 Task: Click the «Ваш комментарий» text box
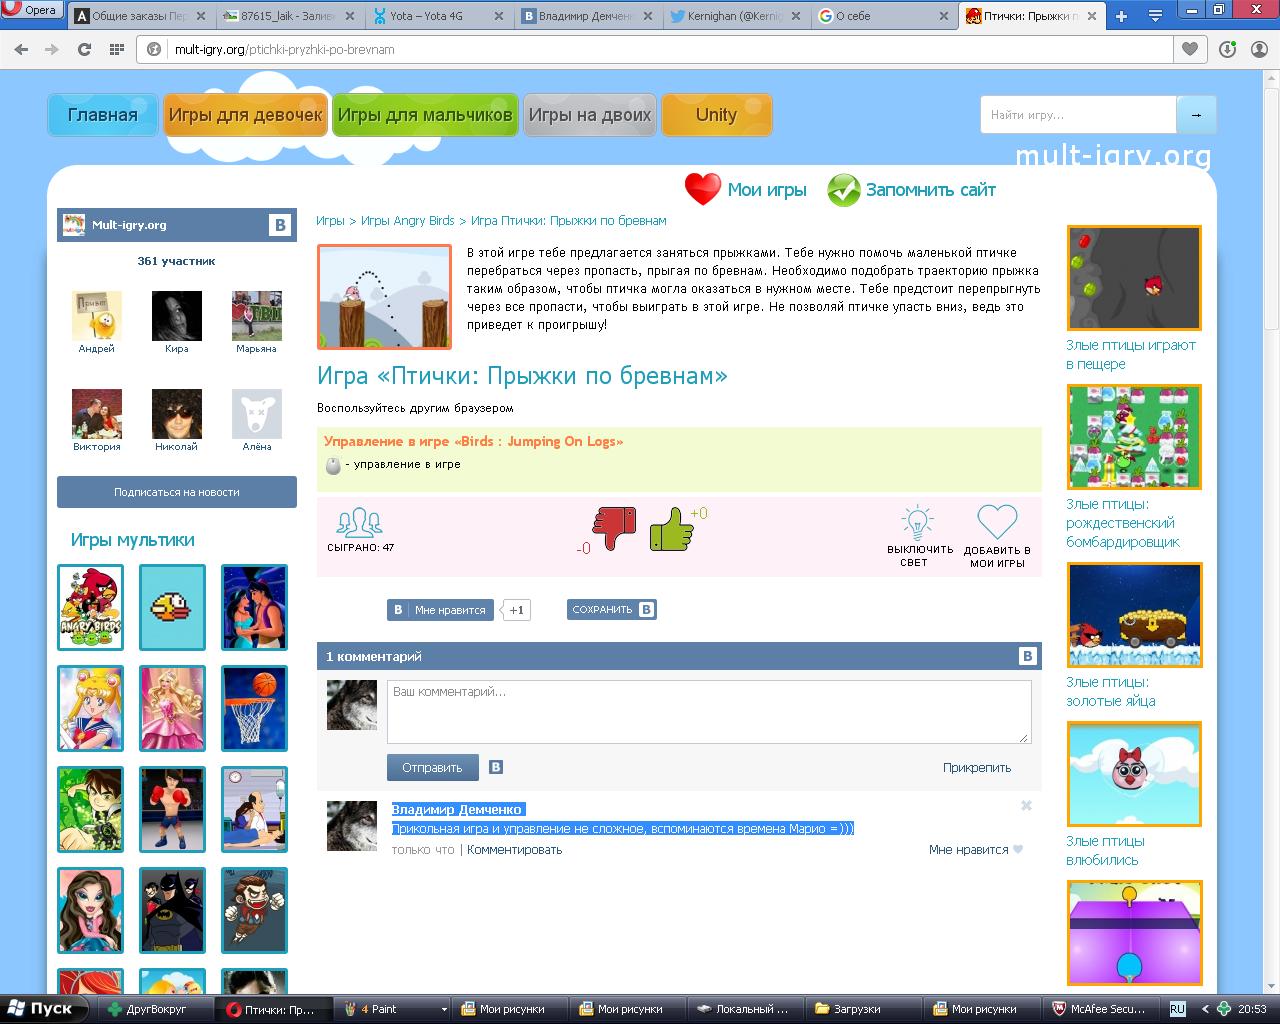pos(709,712)
